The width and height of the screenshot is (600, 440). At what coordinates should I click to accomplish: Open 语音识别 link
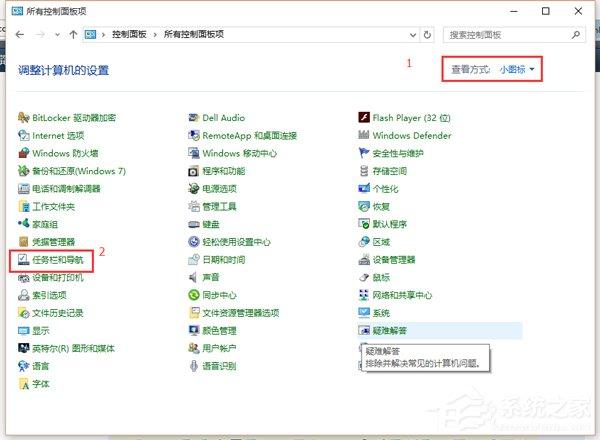(219, 366)
